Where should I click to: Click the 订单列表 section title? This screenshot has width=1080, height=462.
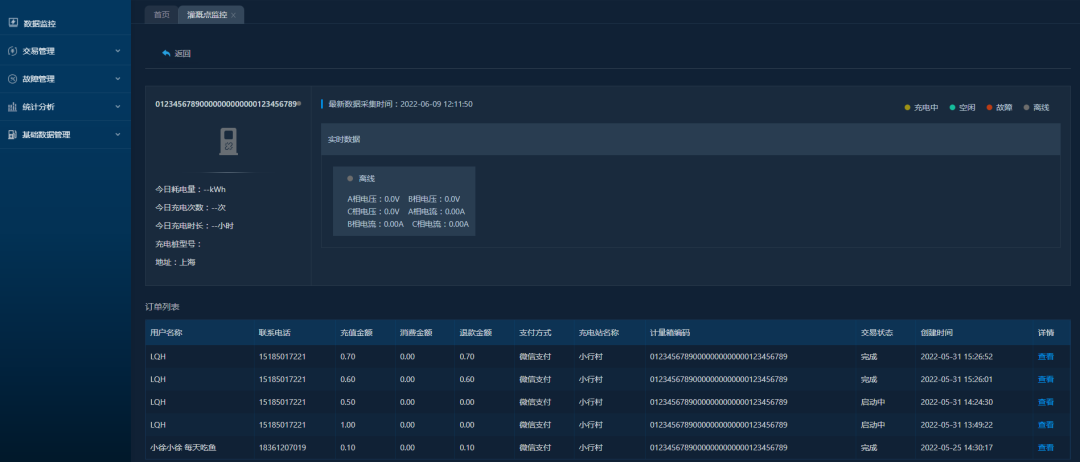coord(162,306)
